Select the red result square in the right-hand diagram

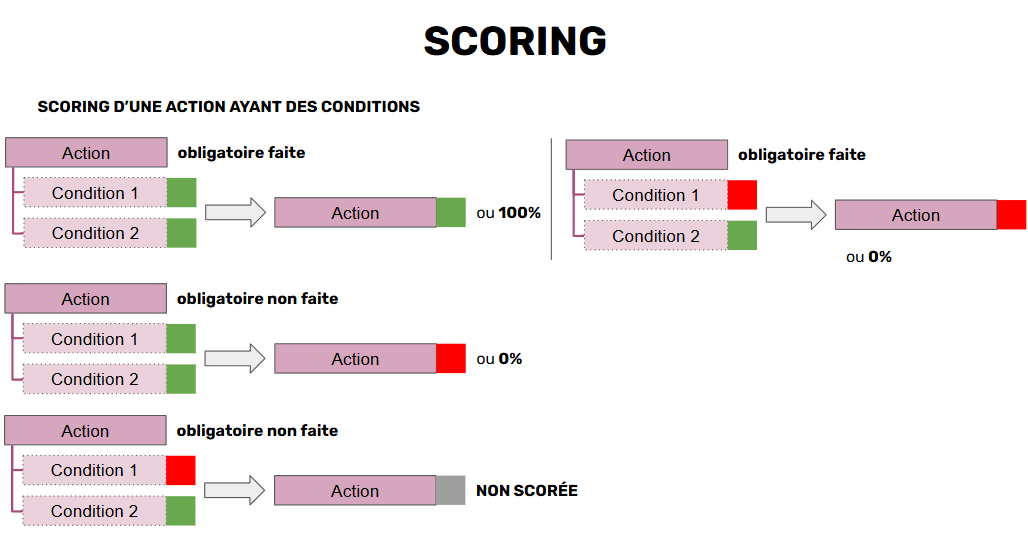click(x=1011, y=215)
